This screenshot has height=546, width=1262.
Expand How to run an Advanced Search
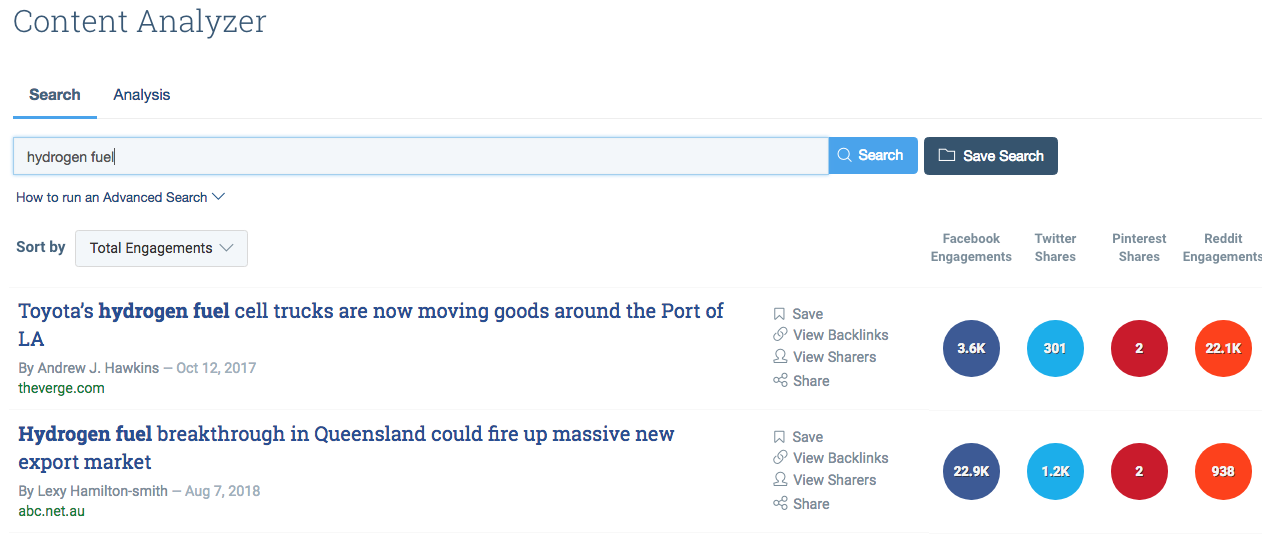click(120, 197)
